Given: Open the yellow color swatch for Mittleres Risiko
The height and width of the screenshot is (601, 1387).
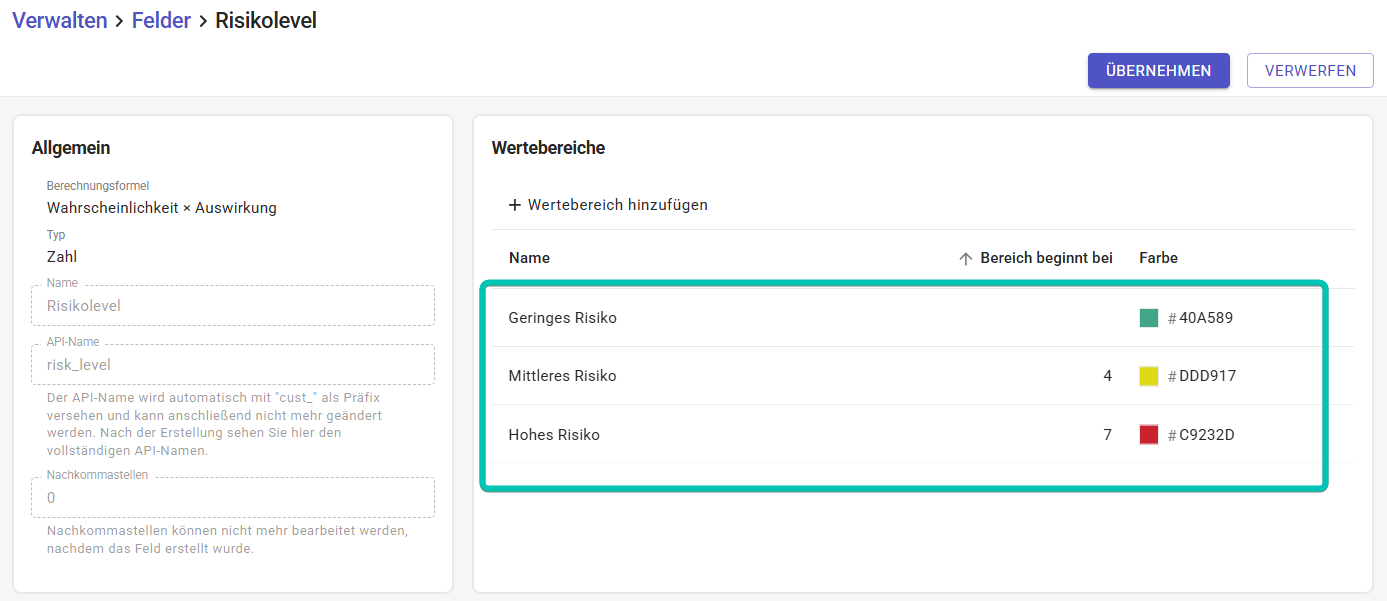Looking at the screenshot, I should tap(1149, 376).
